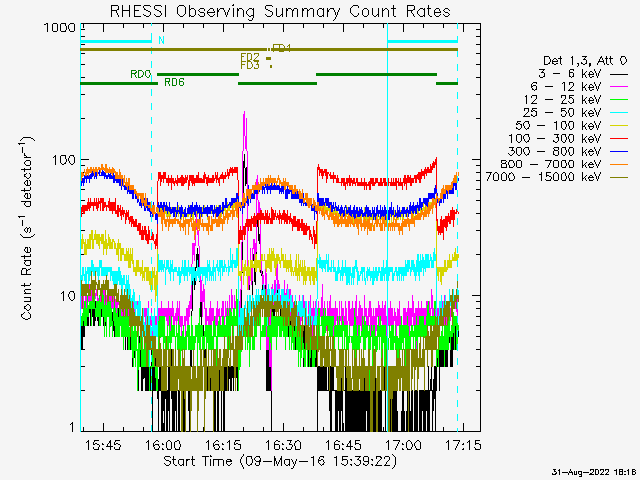
Task: Click the yellow line swatch for 50-100 keV
Action: [x=619, y=126]
